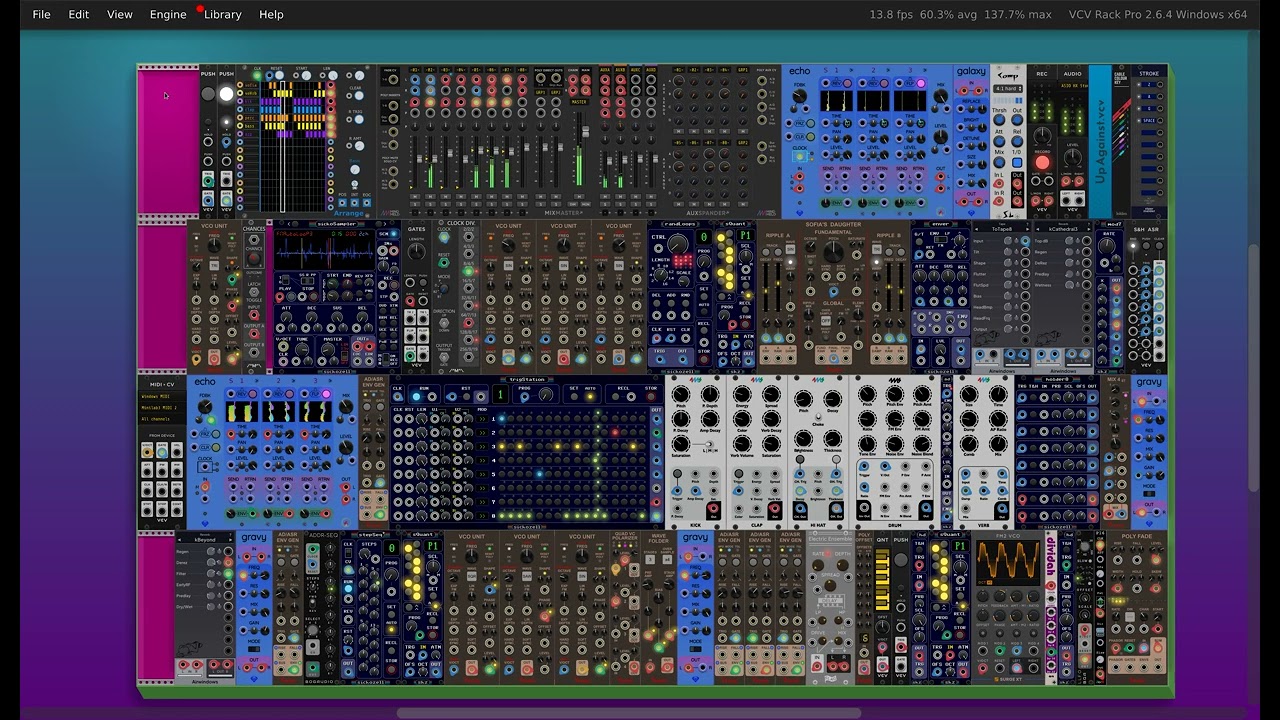Open MIDI-CV 'Minilab3 MIDI 1' device selector
The width and height of the screenshot is (1280, 720).
click(162, 407)
